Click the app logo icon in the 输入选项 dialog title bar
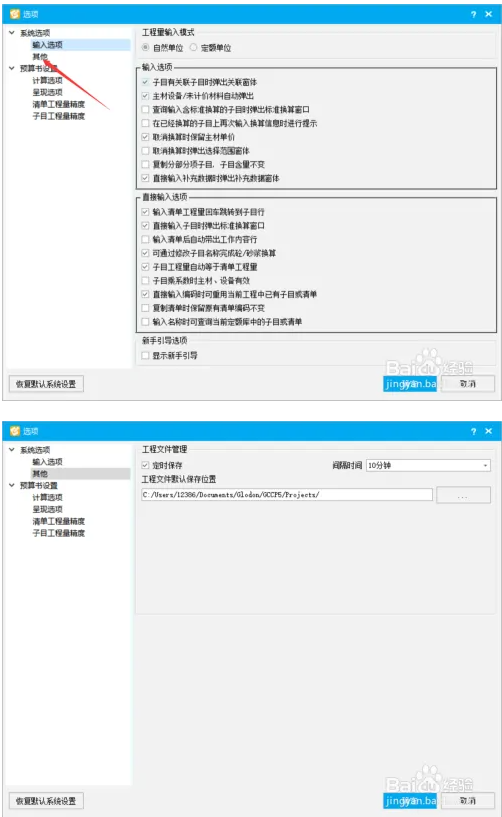The width and height of the screenshot is (502, 817). click(x=15, y=14)
